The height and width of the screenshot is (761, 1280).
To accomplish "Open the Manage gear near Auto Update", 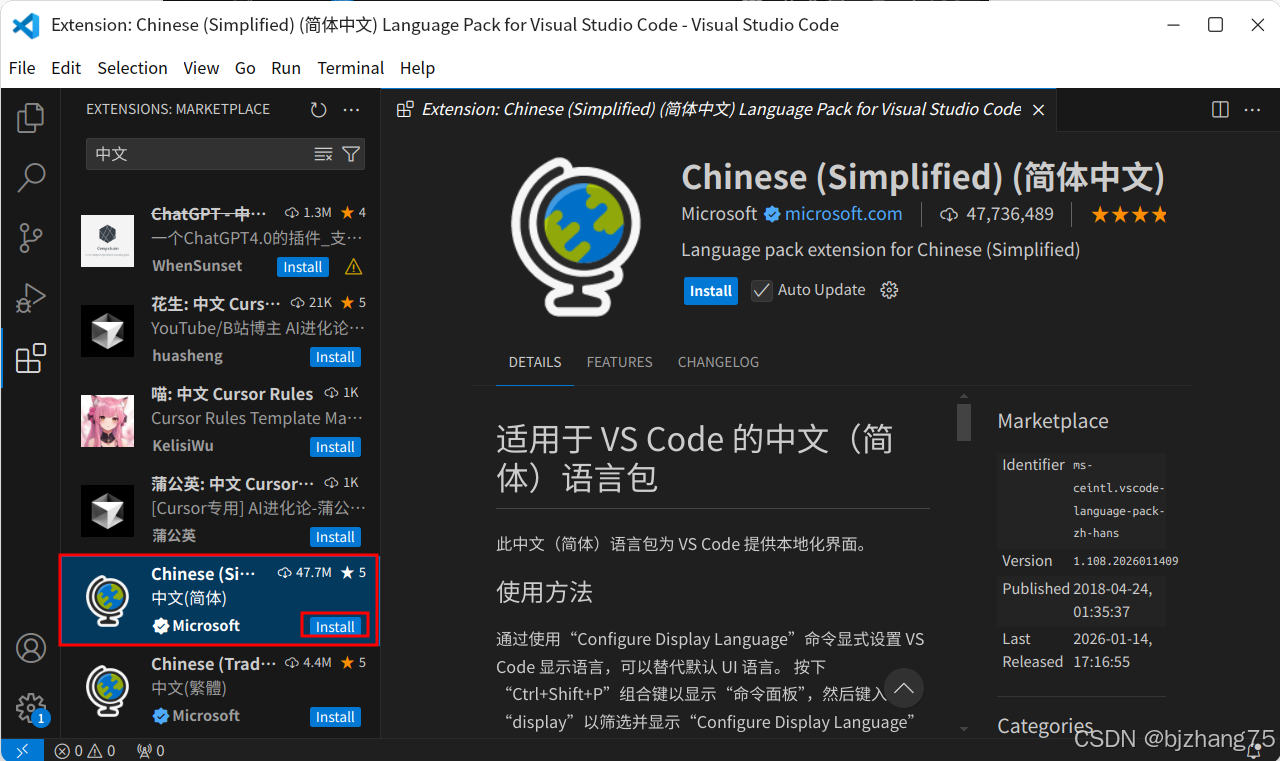I will pyautogui.click(x=889, y=290).
